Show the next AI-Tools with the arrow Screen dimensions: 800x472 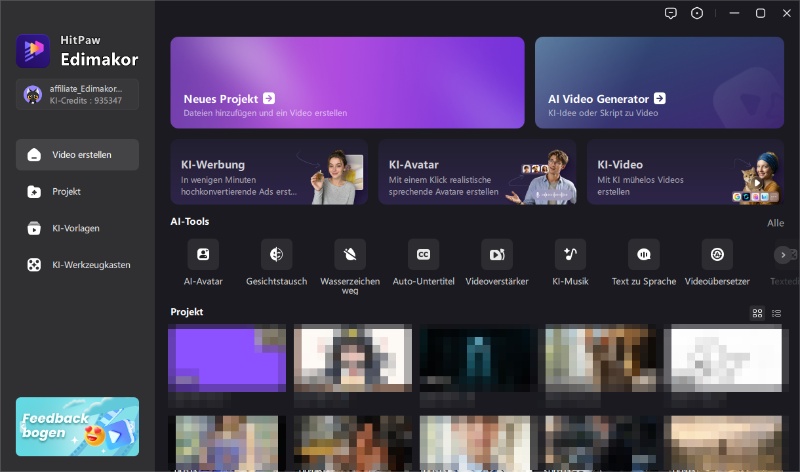coord(783,255)
